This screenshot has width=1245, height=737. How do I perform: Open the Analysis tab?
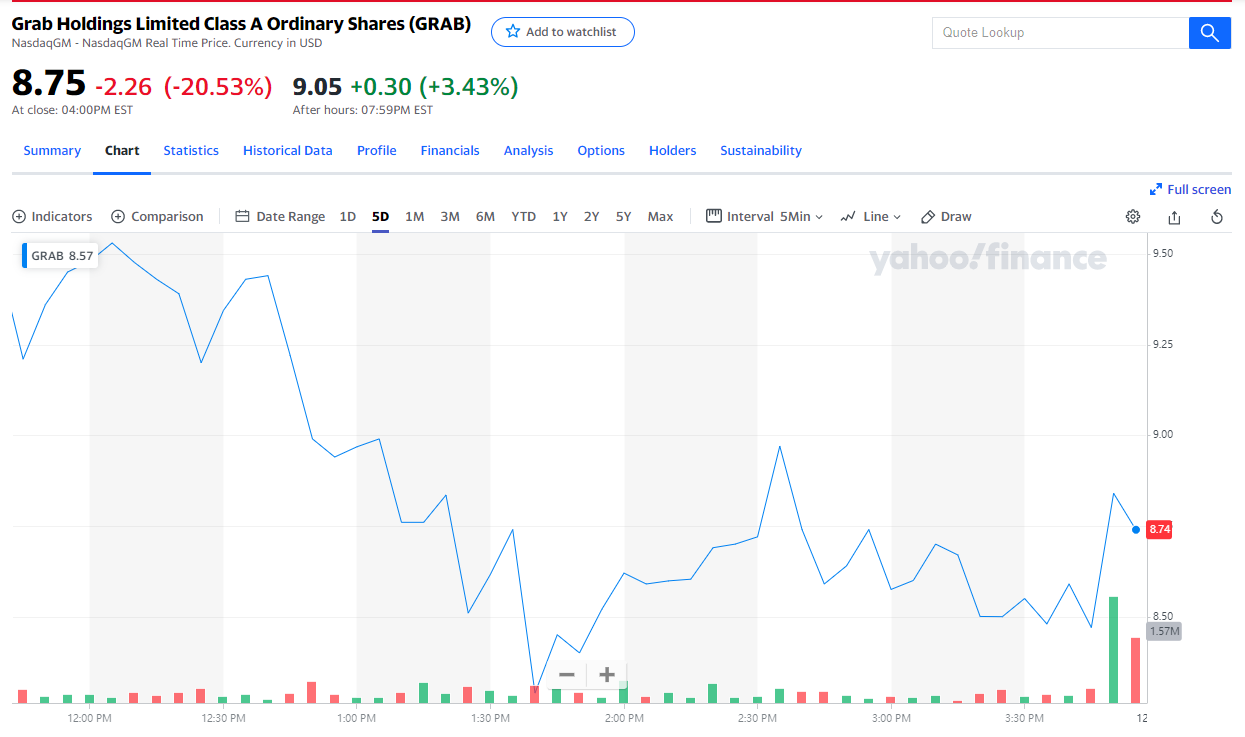(528, 151)
